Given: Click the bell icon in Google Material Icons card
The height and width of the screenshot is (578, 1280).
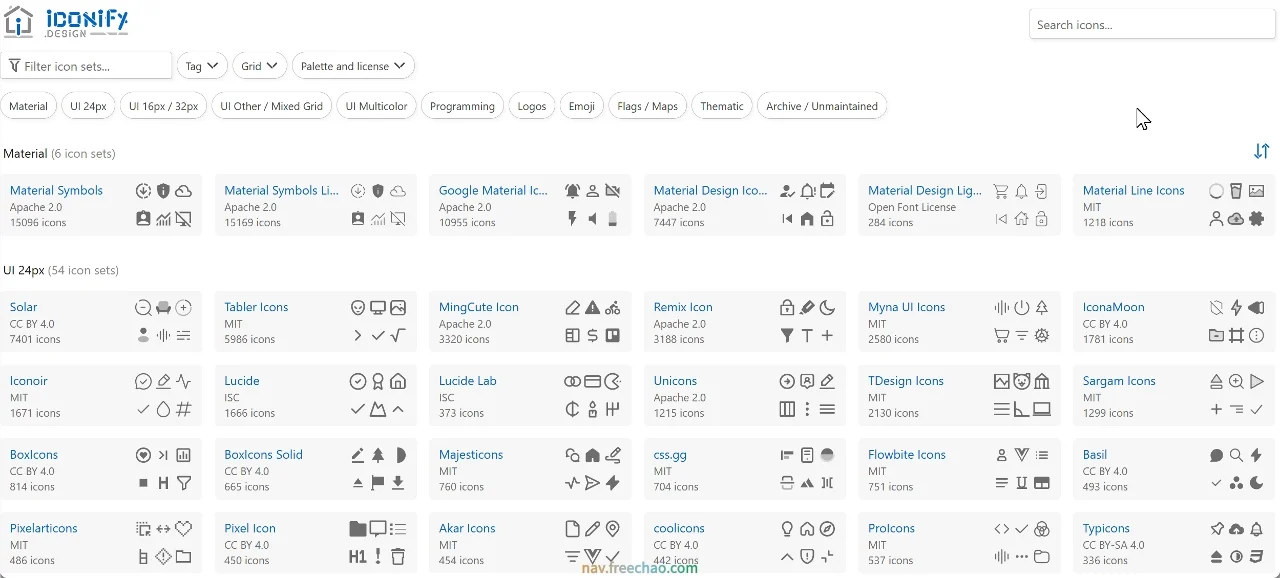Looking at the screenshot, I should pos(572,191).
